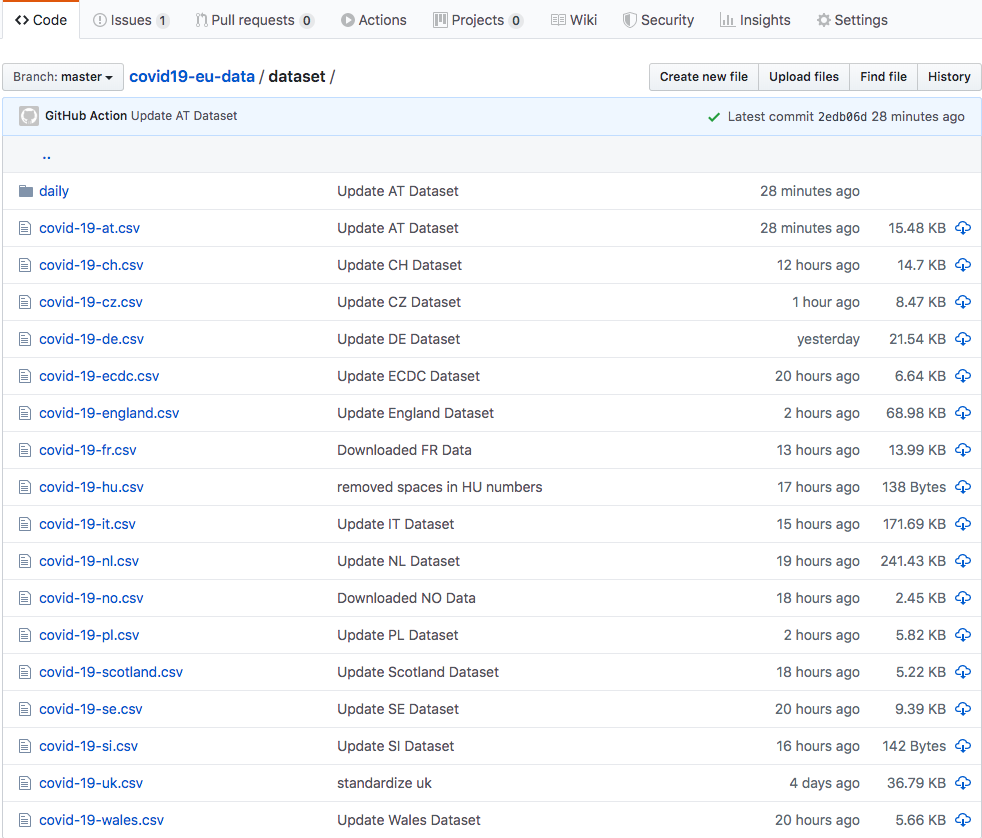Download covid-19-fr.csv using the cloud icon
This screenshot has width=982, height=838.
click(x=963, y=450)
